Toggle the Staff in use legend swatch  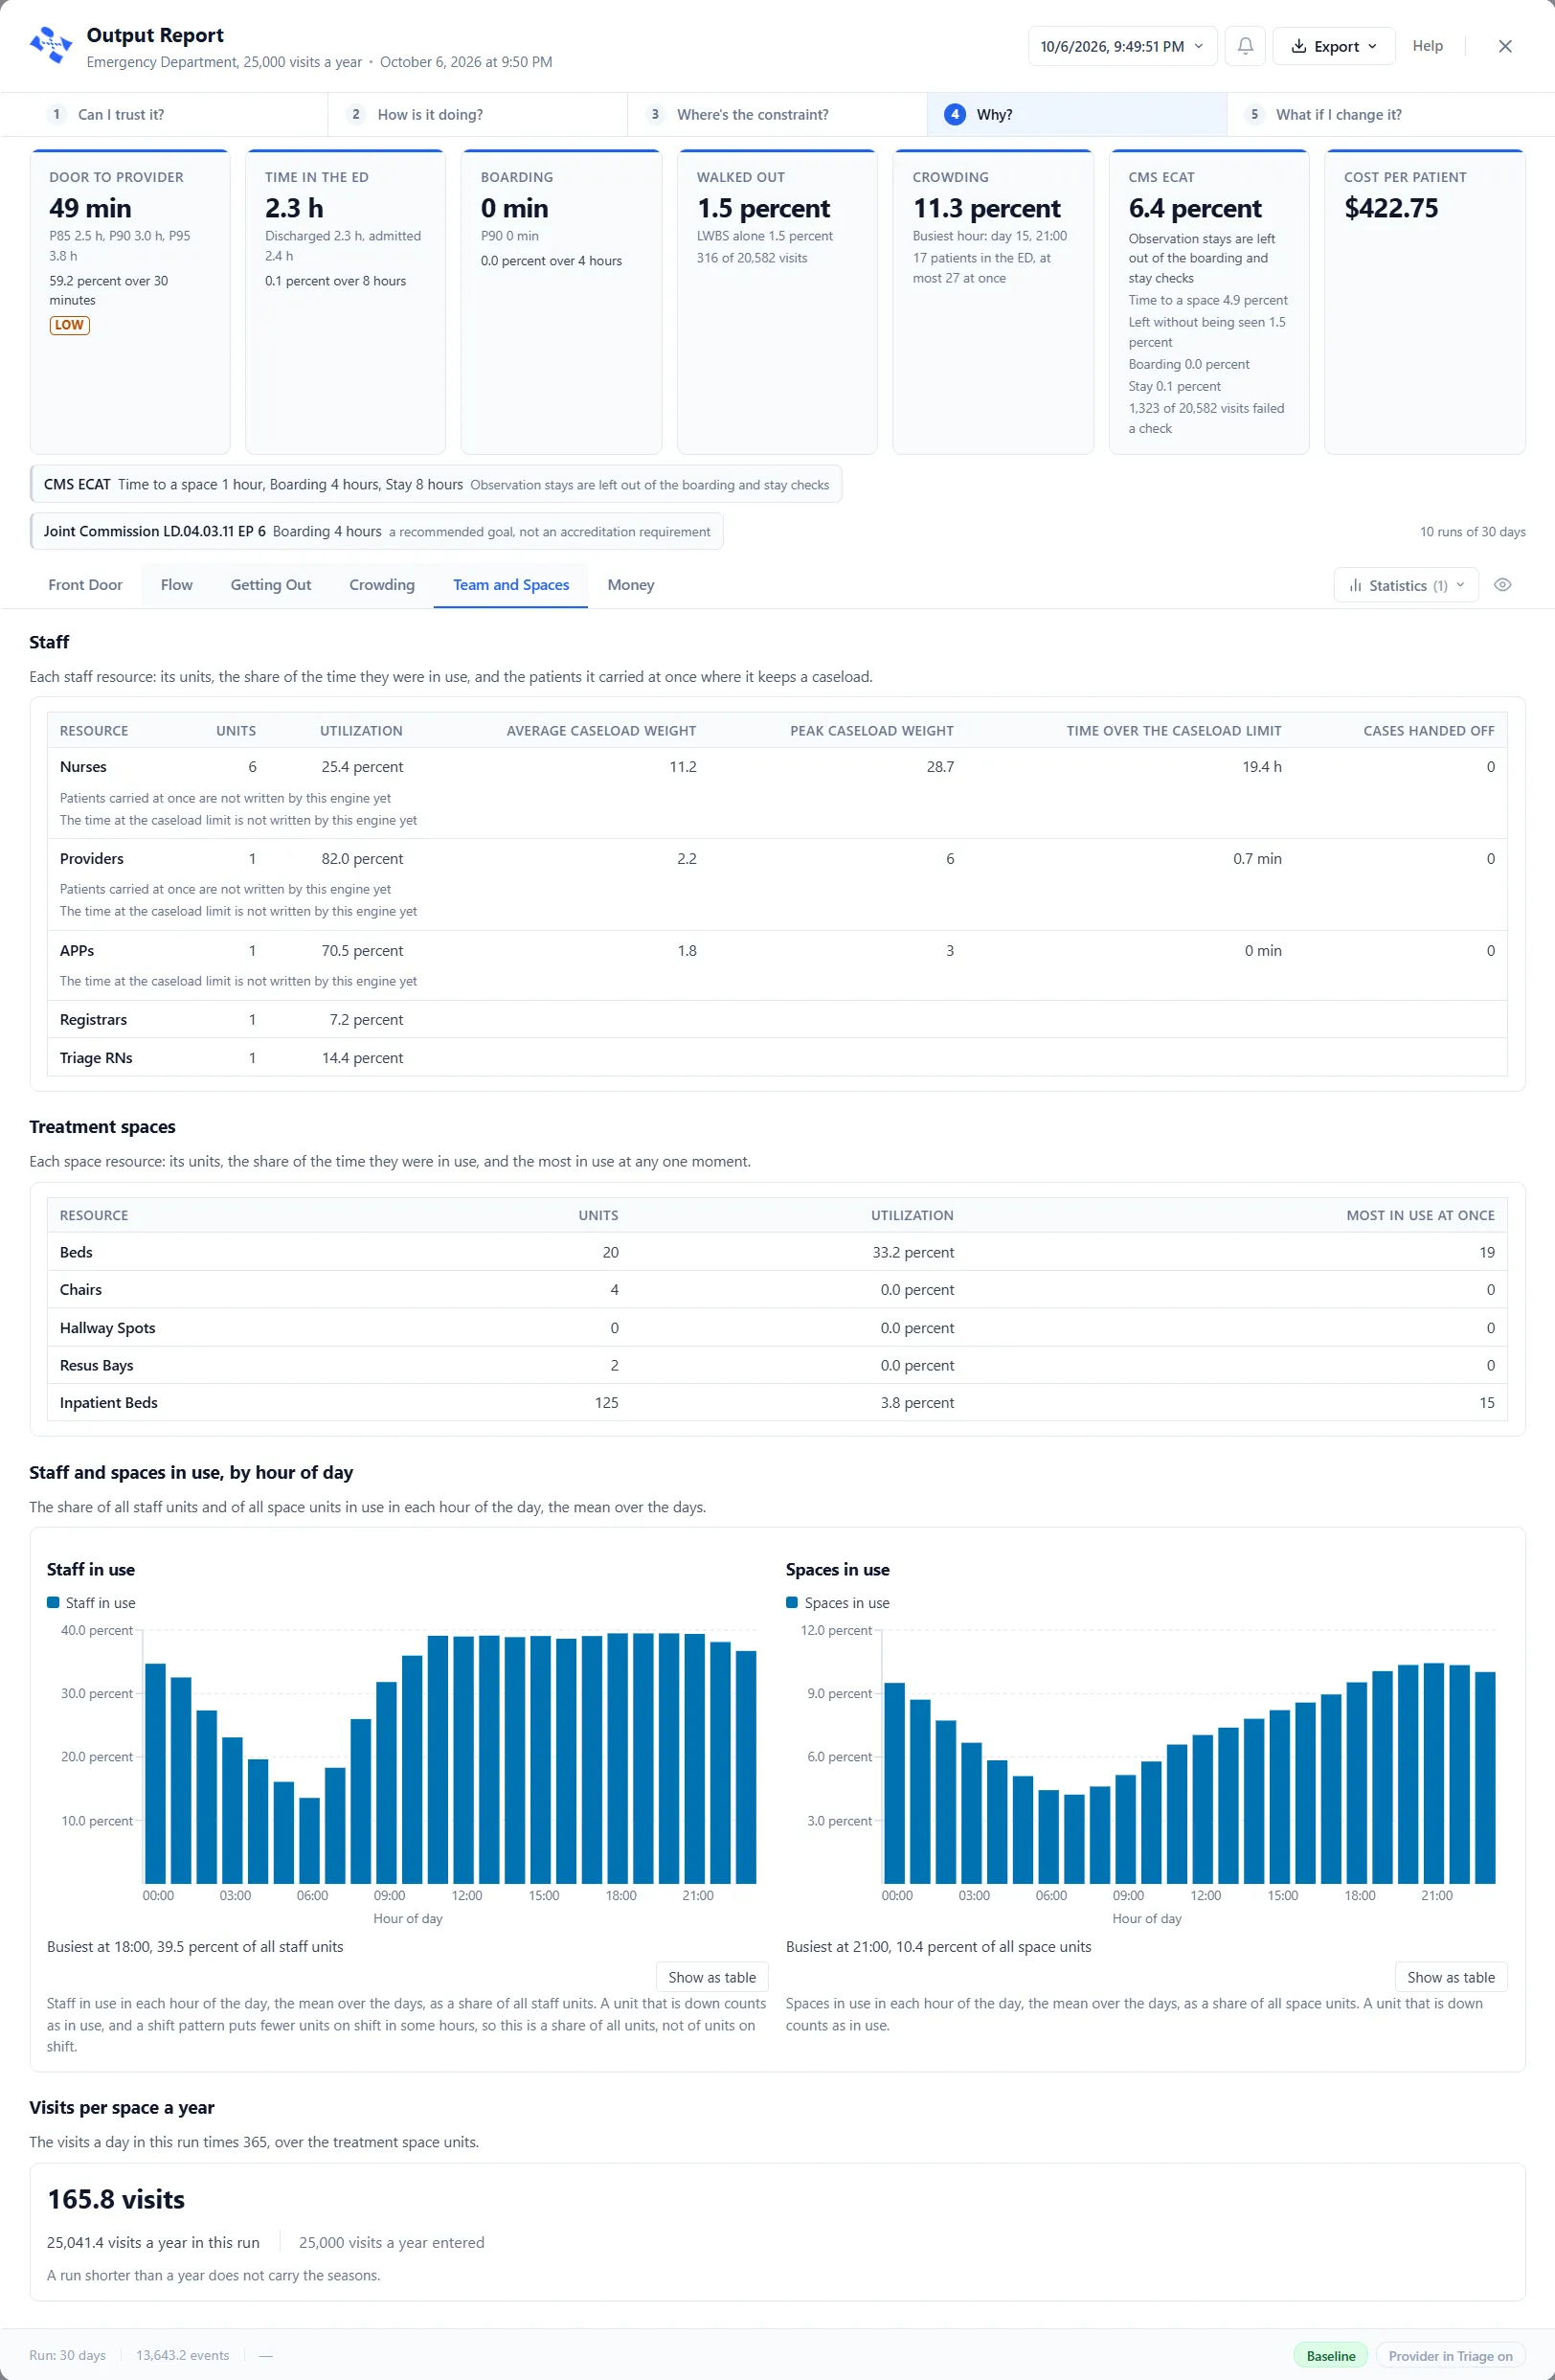coord(53,1602)
